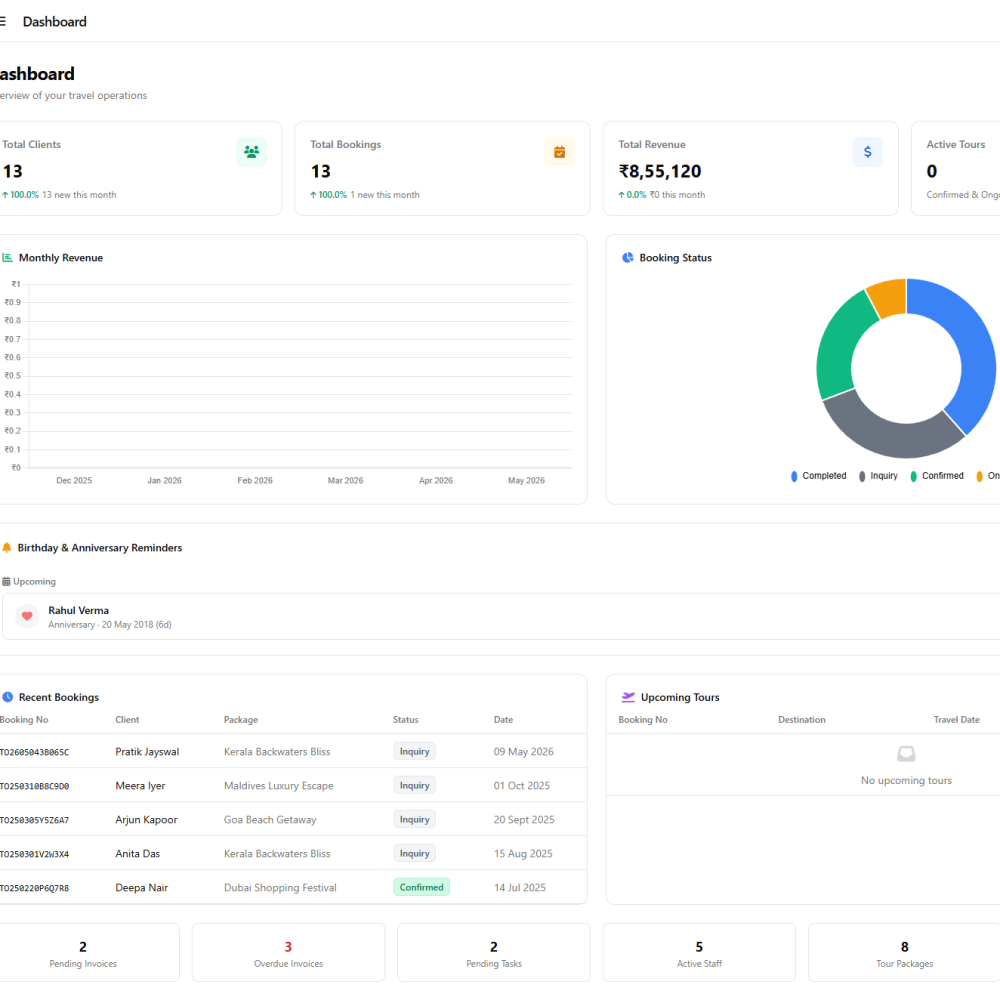1000x1000 pixels.
Task: Open the Total Revenue card
Action: click(x=751, y=168)
